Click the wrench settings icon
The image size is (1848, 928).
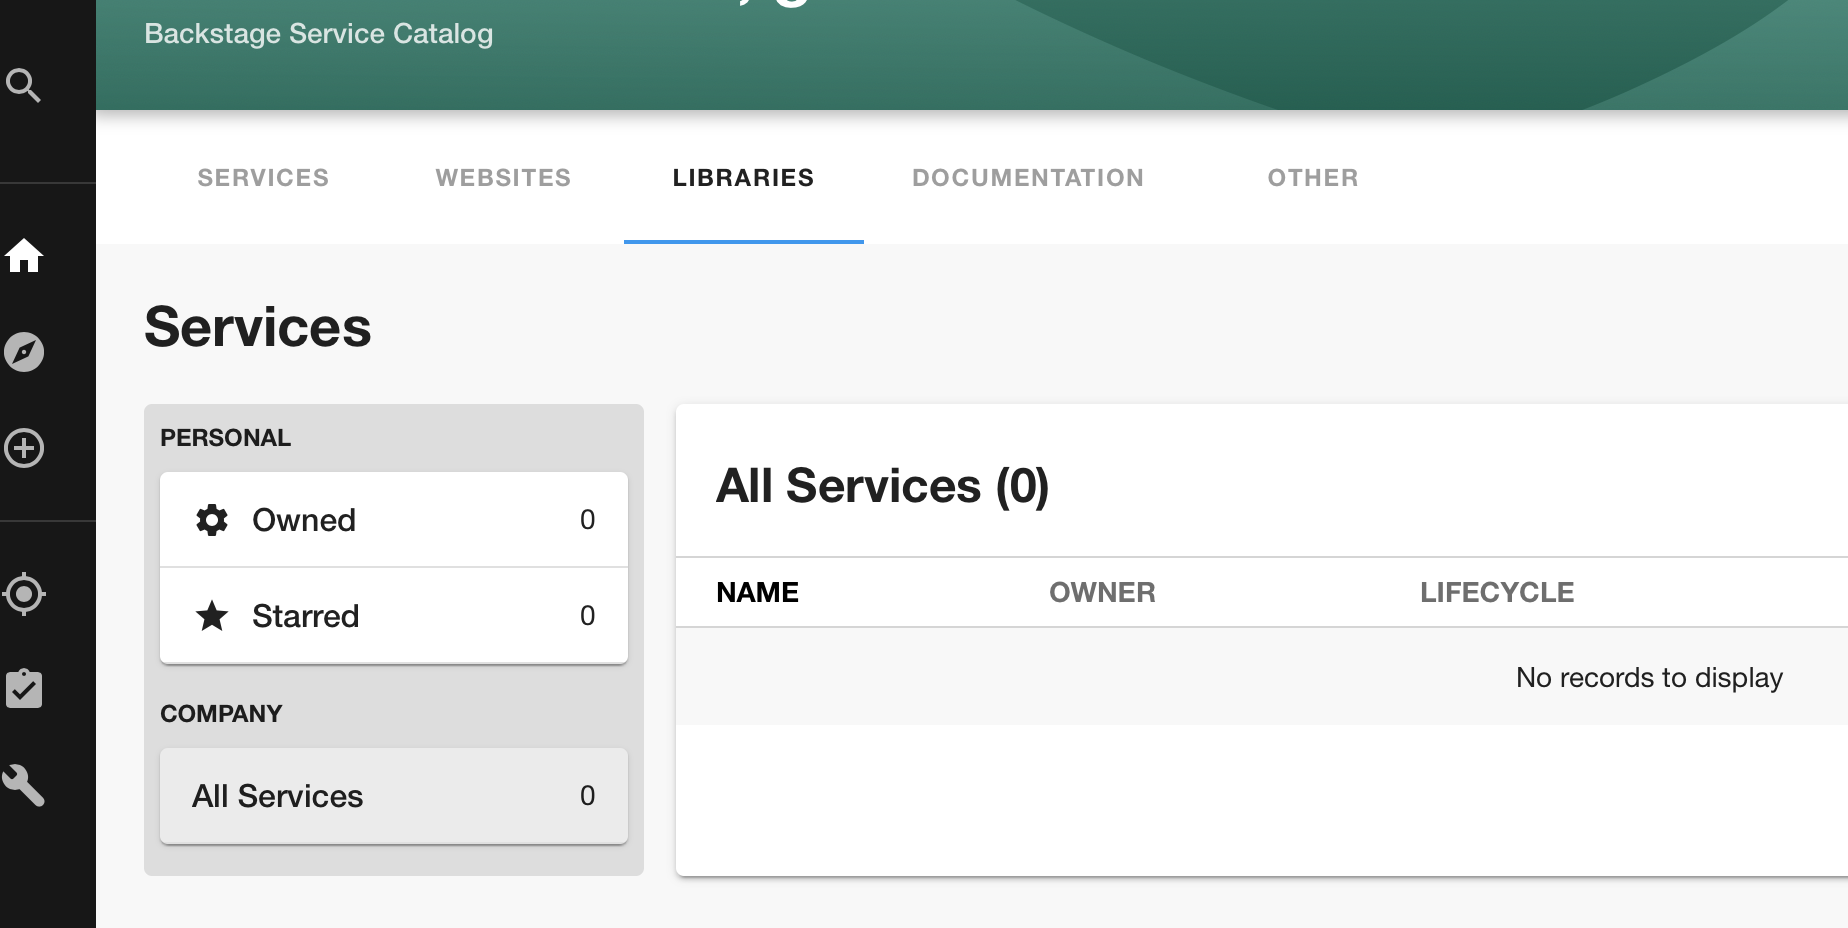[24, 786]
